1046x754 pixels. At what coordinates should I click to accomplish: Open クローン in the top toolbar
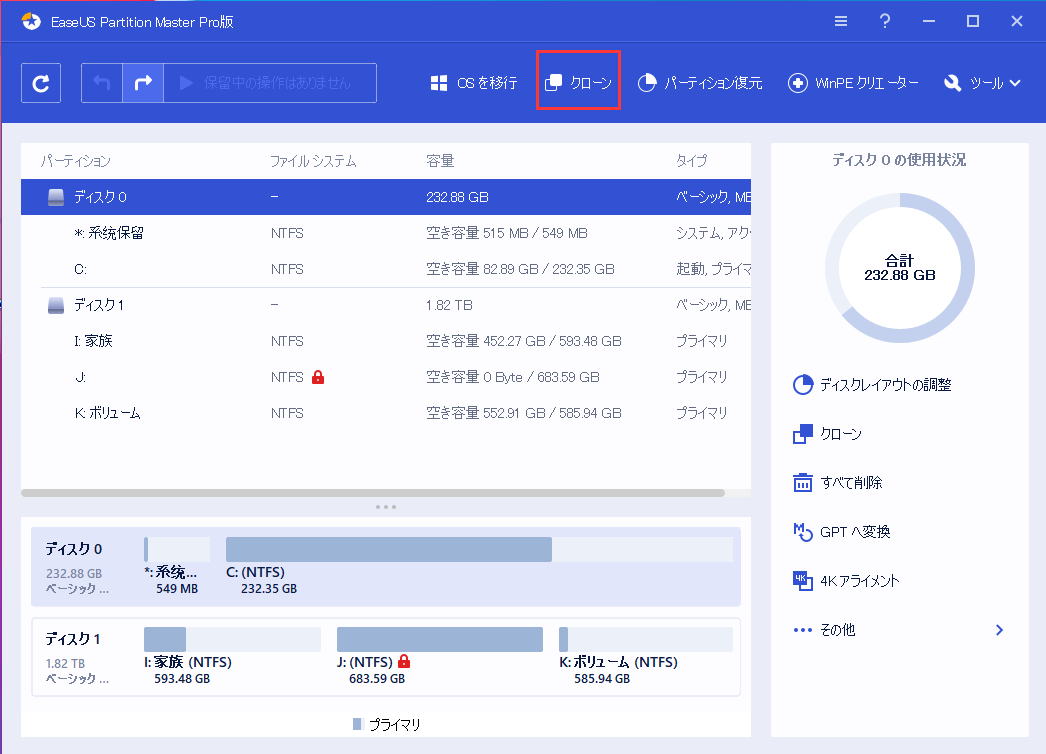(578, 83)
